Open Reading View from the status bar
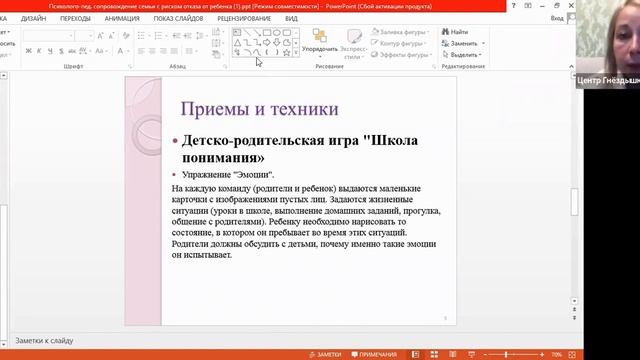Image resolution: width=640 pixels, height=360 pixels. click(453, 354)
